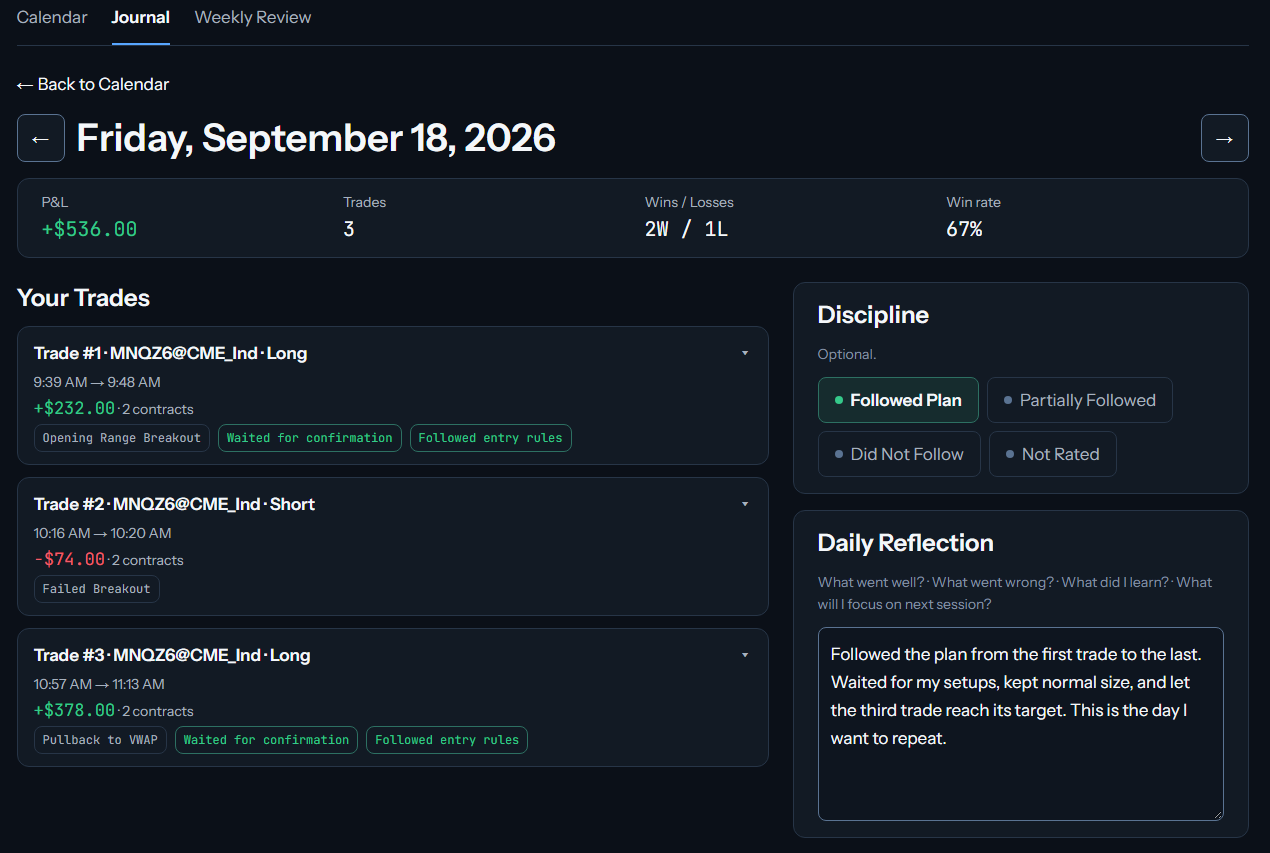Click the -$74.00 loss amount

[70, 559]
